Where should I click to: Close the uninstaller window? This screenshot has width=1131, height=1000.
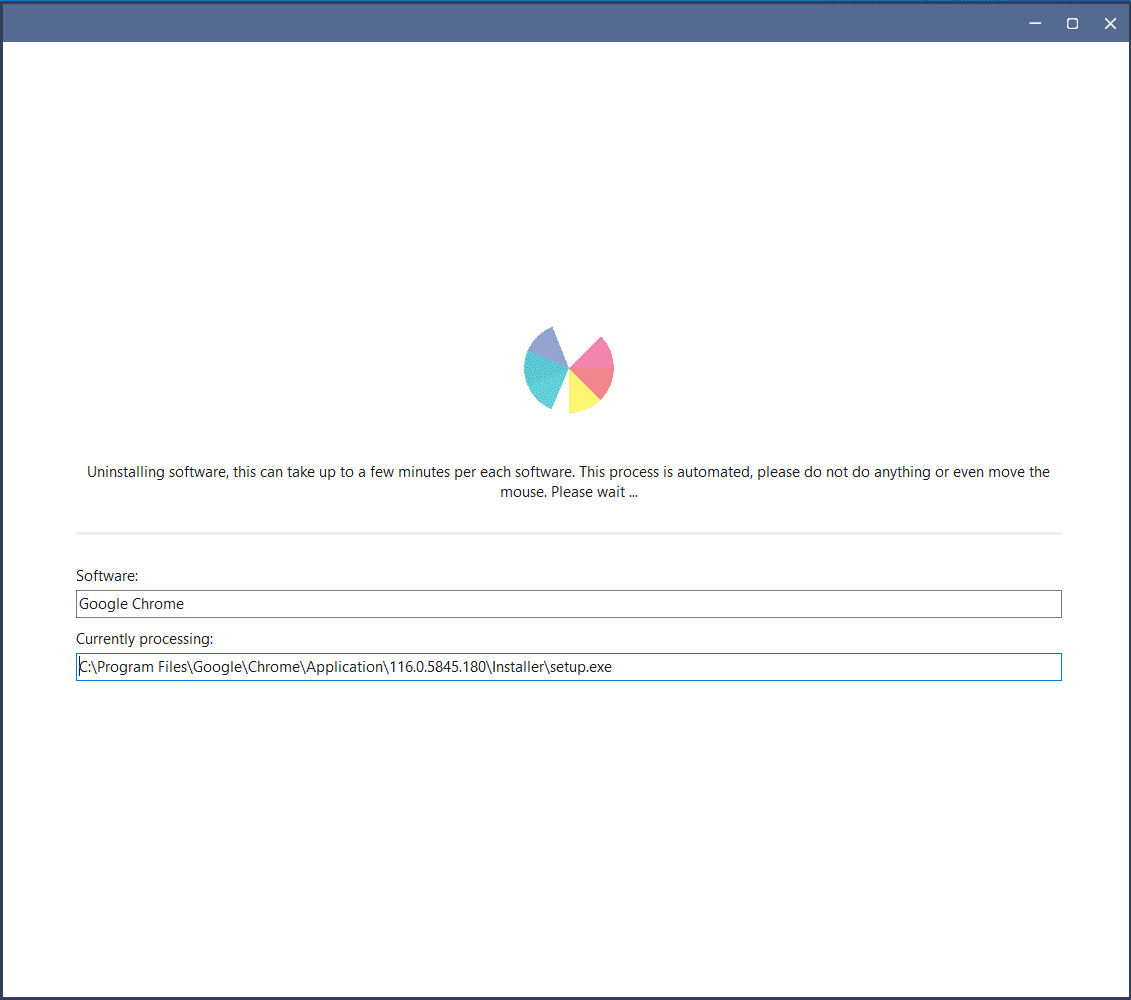1110,23
